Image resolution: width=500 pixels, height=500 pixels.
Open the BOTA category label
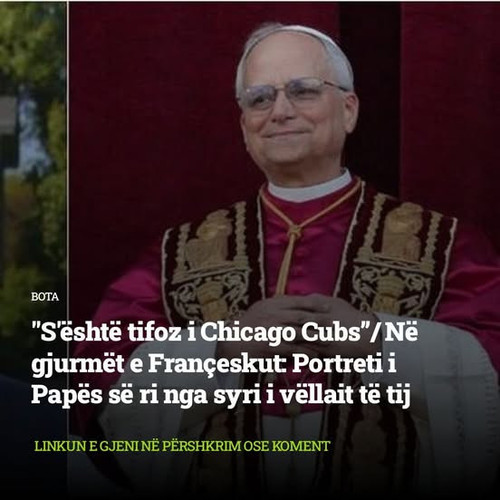(x=45, y=297)
